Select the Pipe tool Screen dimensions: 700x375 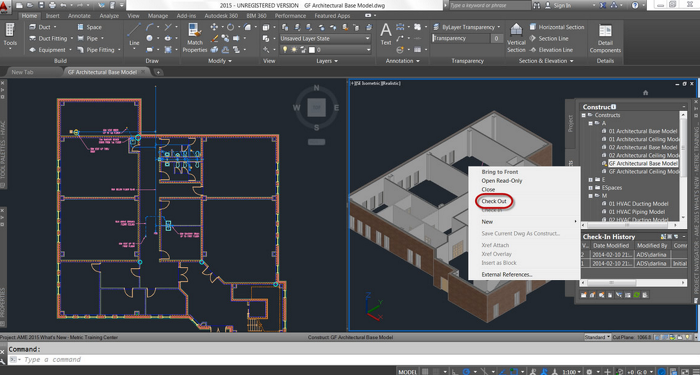(88, 39)
